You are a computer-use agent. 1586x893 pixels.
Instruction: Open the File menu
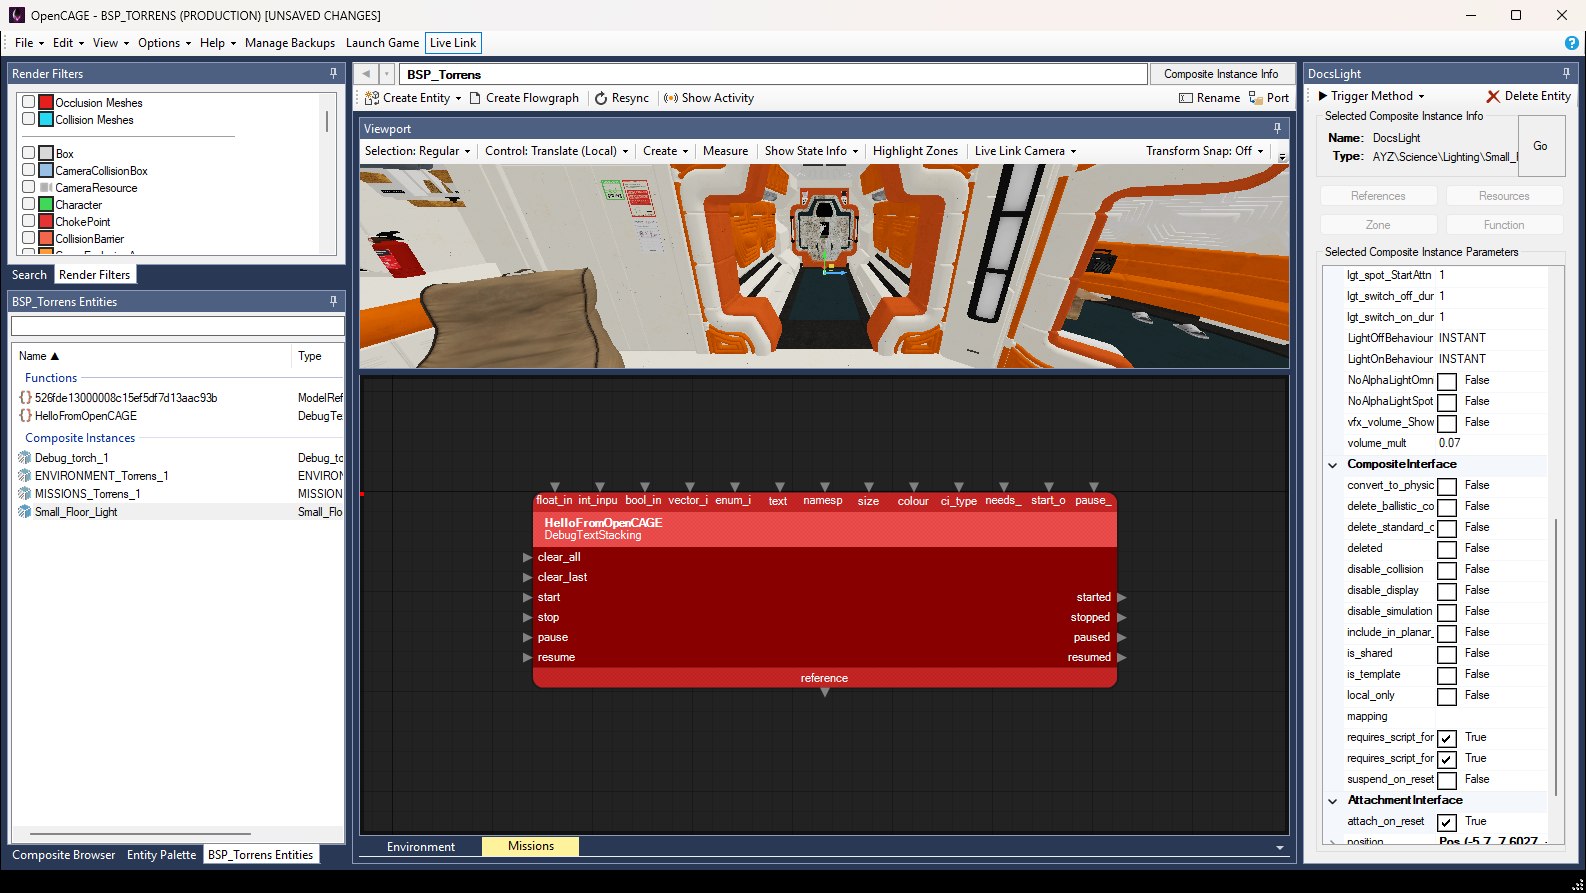[28, 43]
